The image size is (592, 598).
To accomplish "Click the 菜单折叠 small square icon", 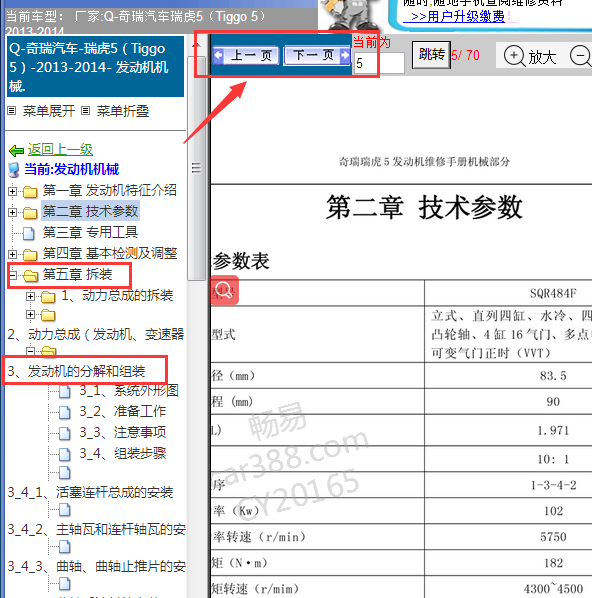I will (85, 111).
